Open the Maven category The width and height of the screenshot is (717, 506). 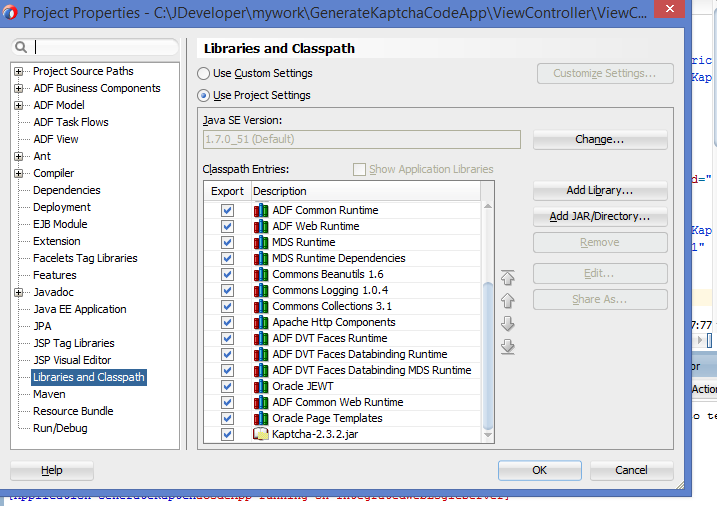pos(49,394)
